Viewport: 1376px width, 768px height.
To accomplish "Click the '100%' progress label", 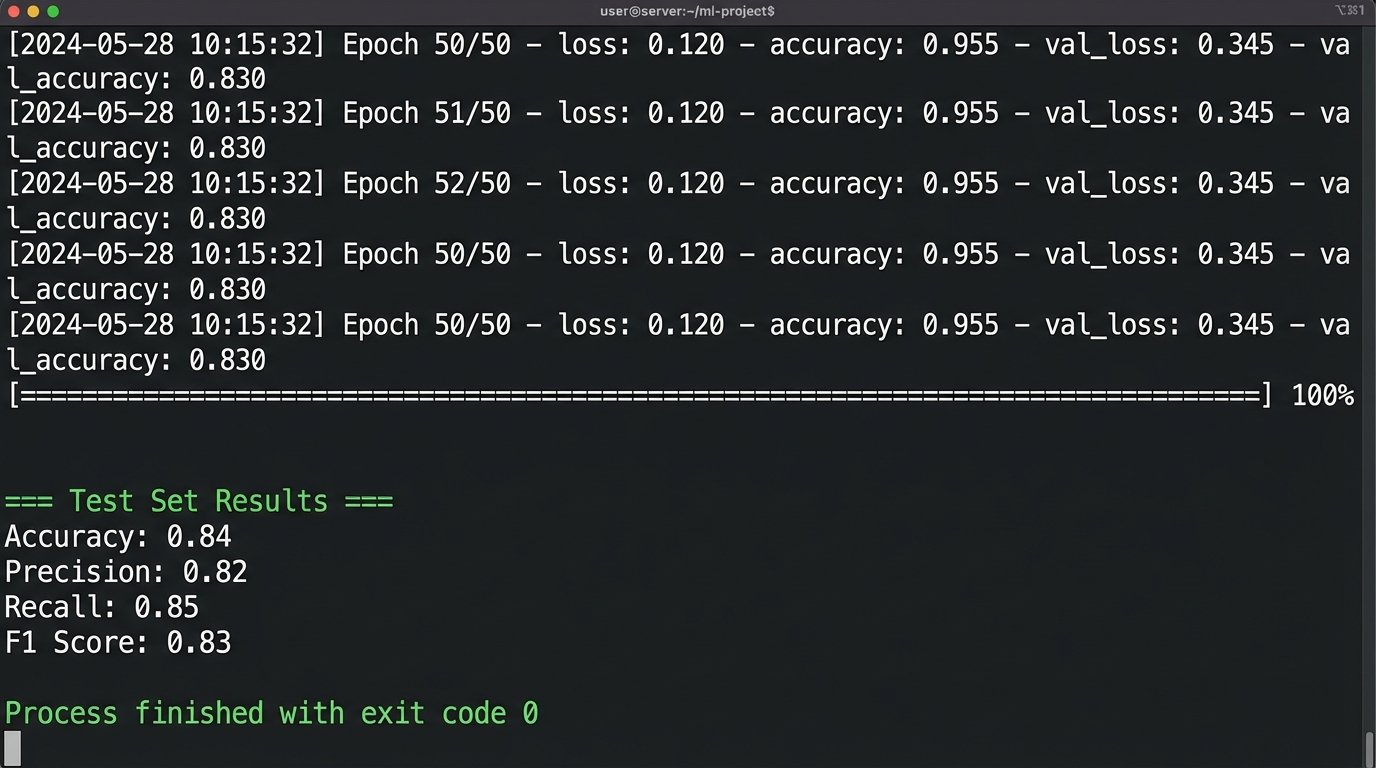I will pos(1322,396).
